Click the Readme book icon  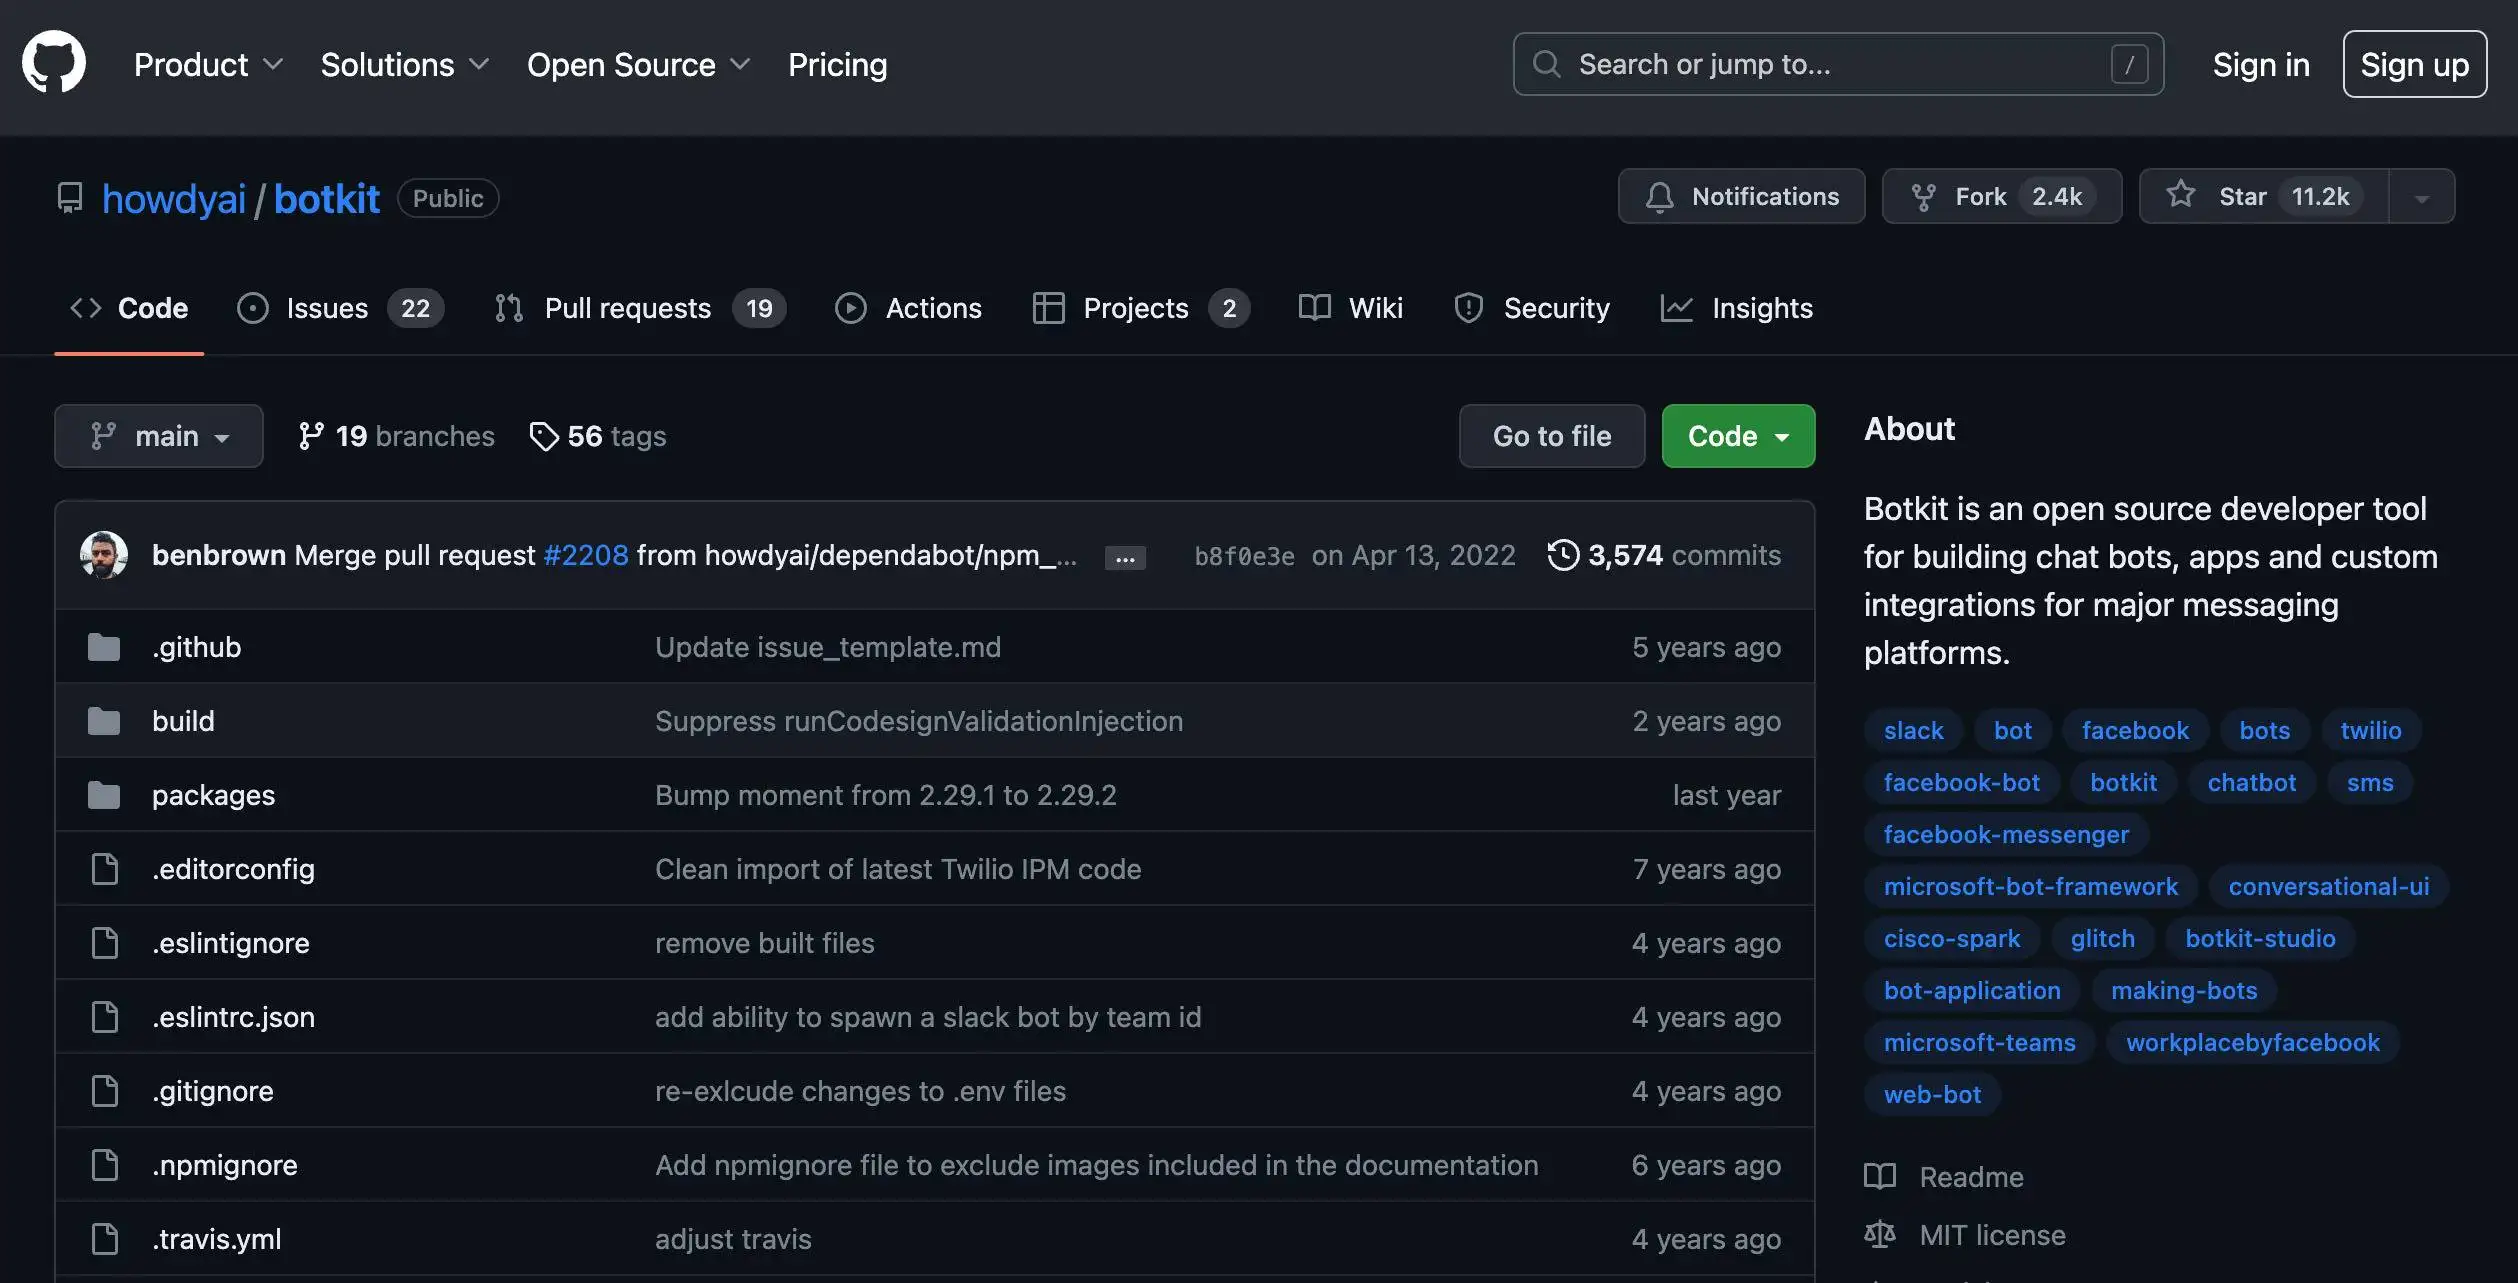tap(1880, 1177)
